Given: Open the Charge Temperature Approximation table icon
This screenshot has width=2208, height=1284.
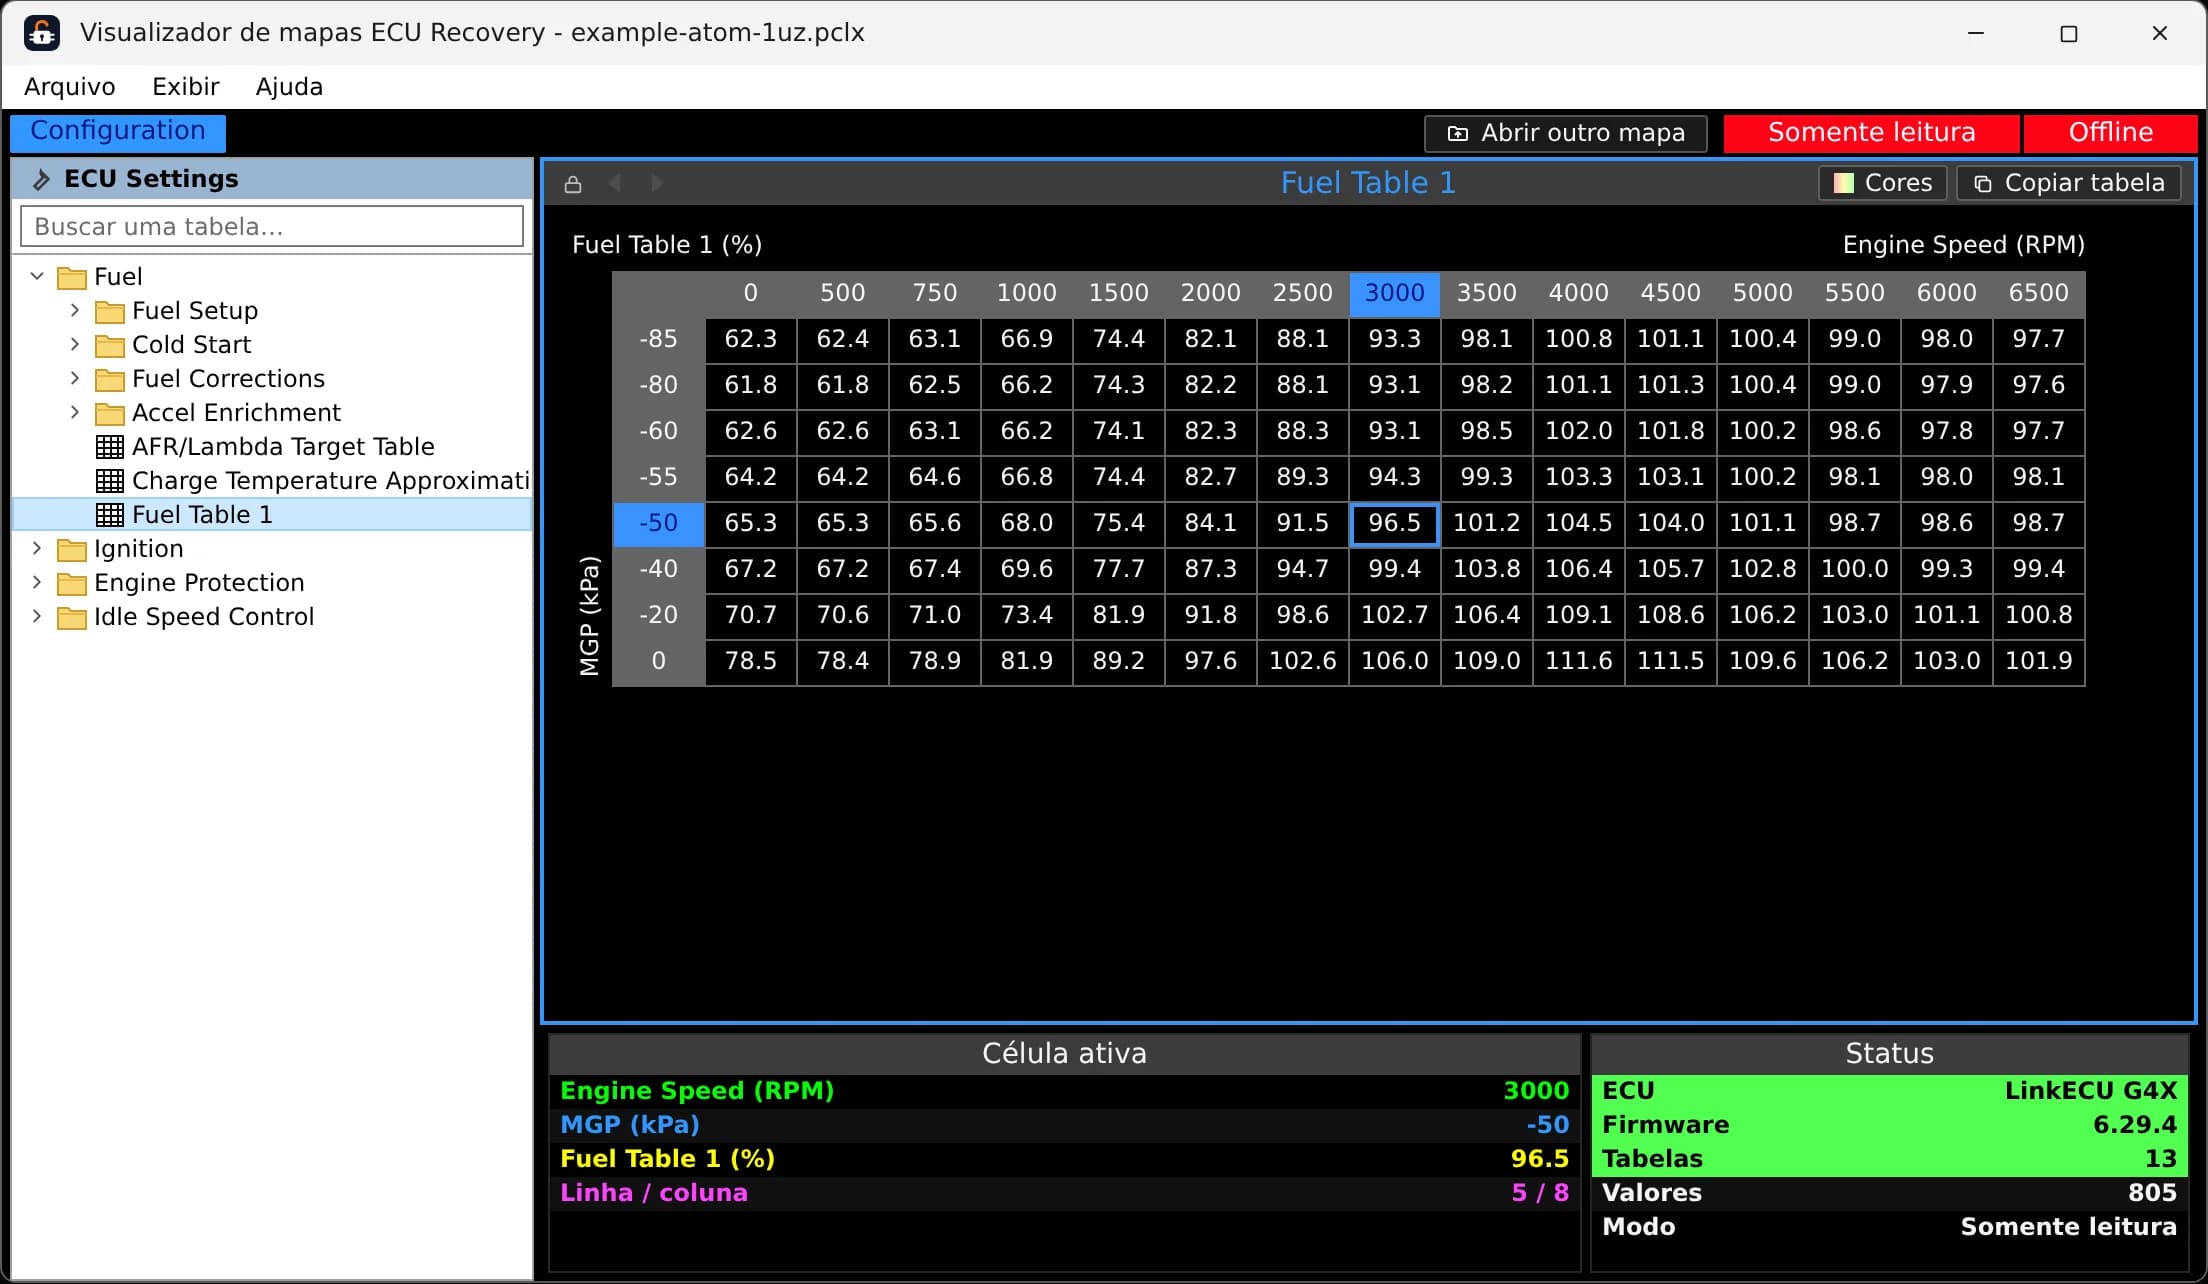Looking at the screenshot, I should (110, 481).
